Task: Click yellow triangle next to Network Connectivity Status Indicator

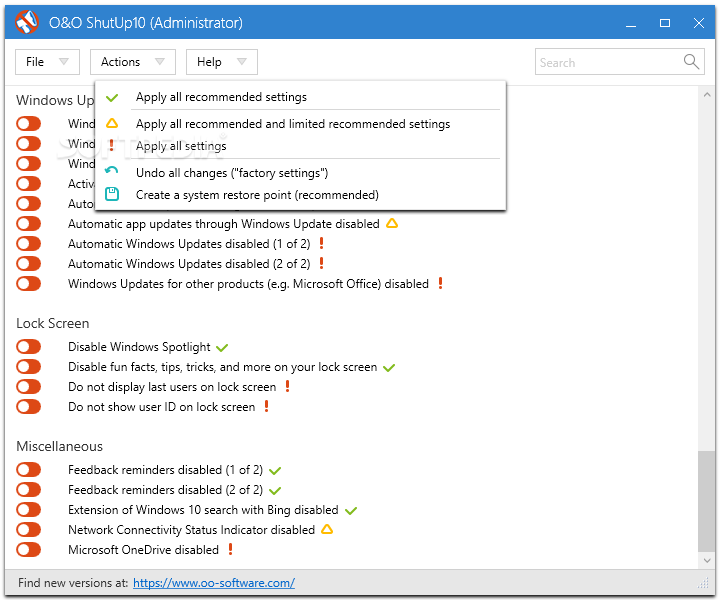Action: [x=327, y=530]
